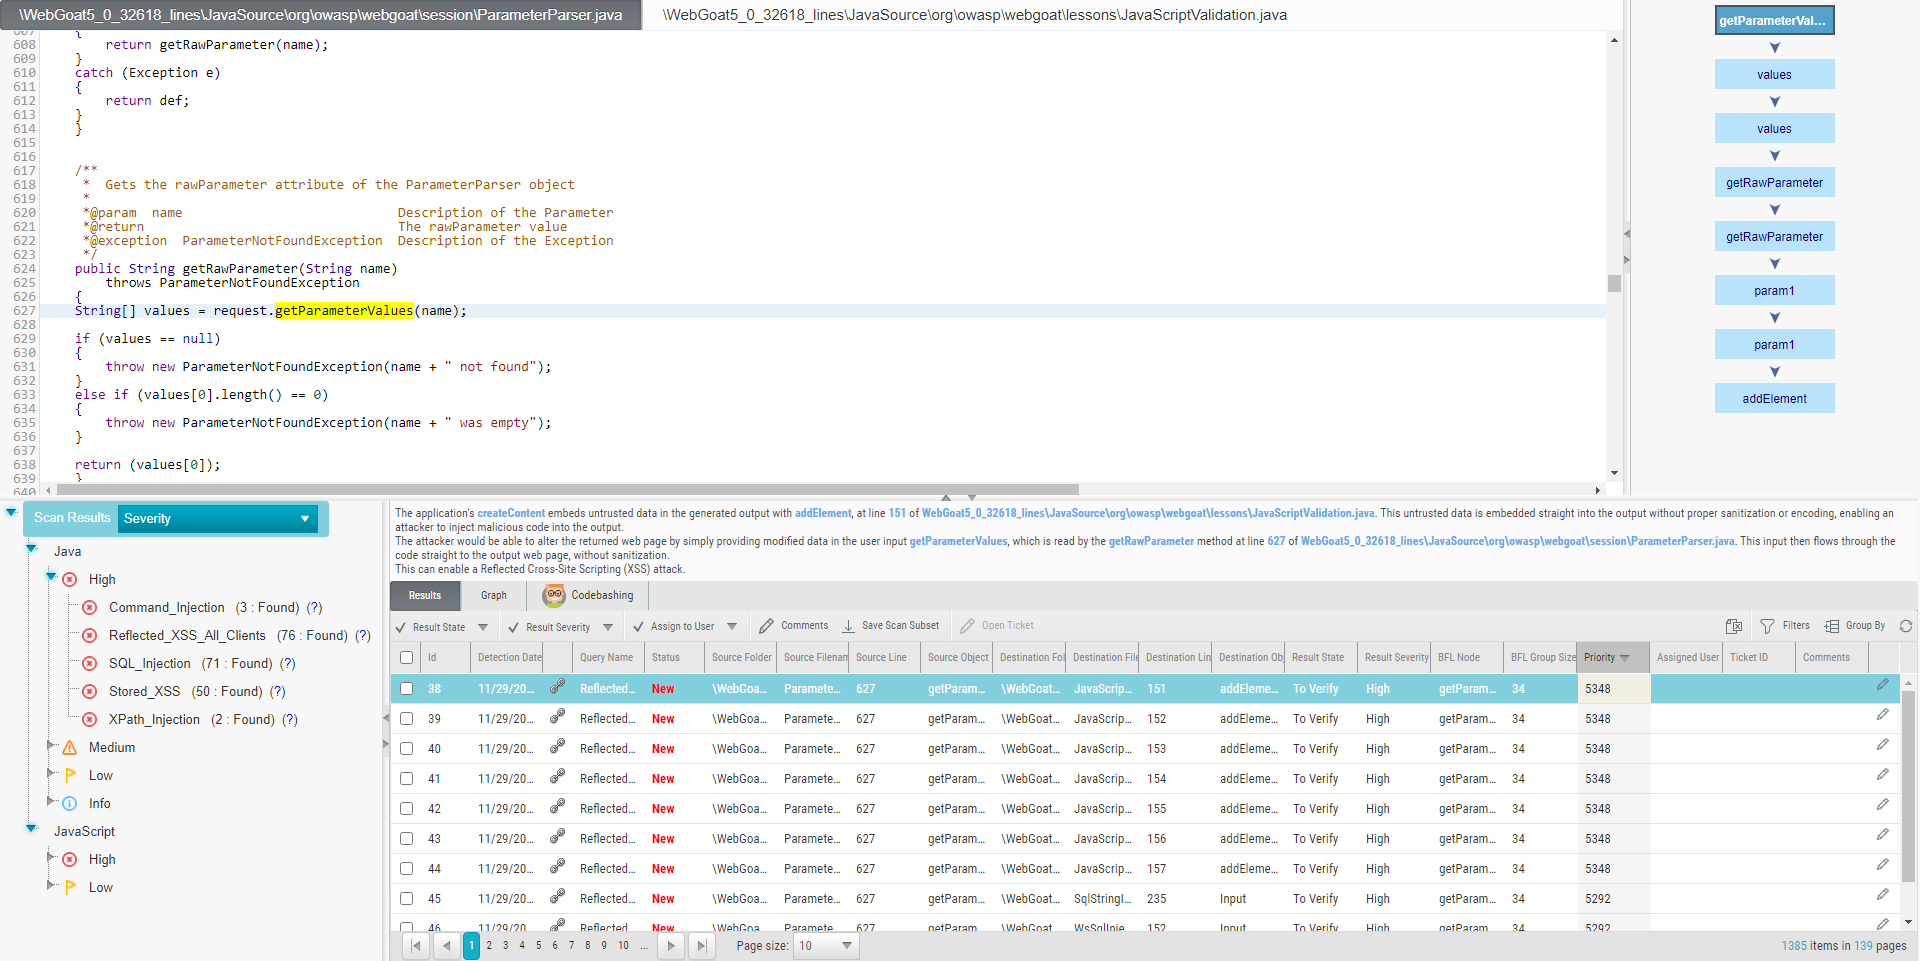Sort by the Priority column header
Image resolution: width=1920 pixels, height=961 pixels.
(x=1611, y=657)
